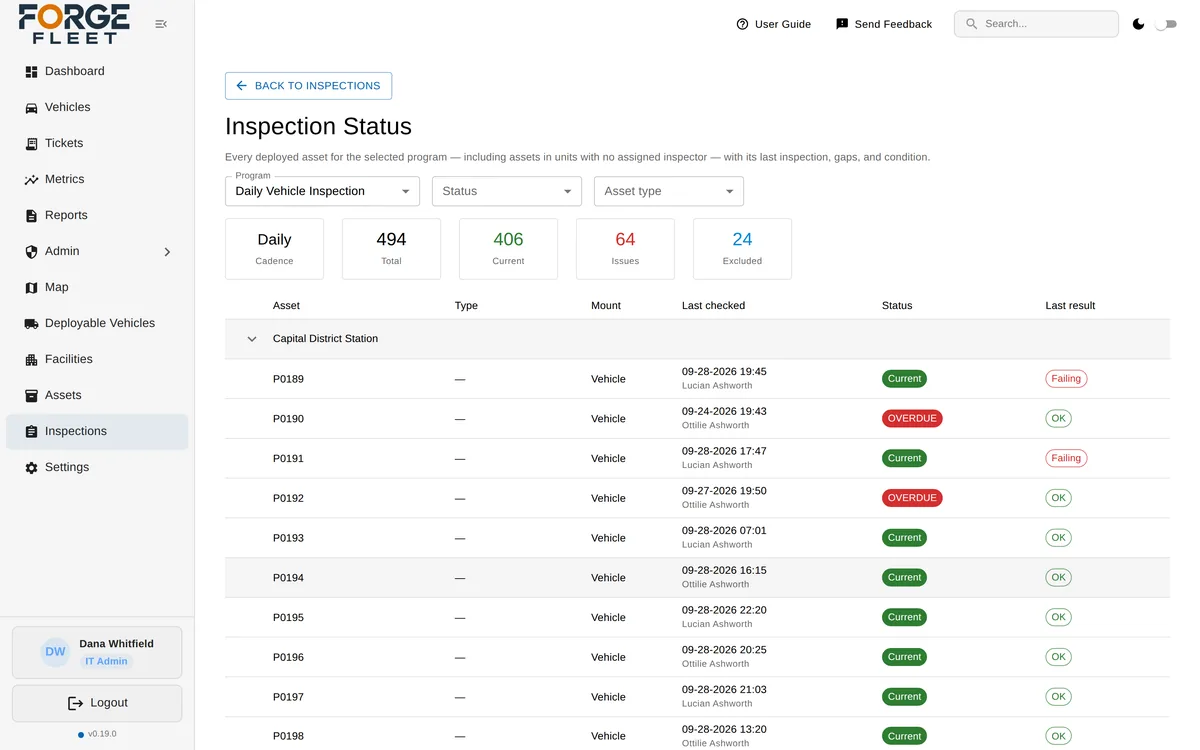This screenshot has width=1200, height=750.
Task: Click the Vehicles car icon
Action: pyautogui.click(x=31, y=108)
